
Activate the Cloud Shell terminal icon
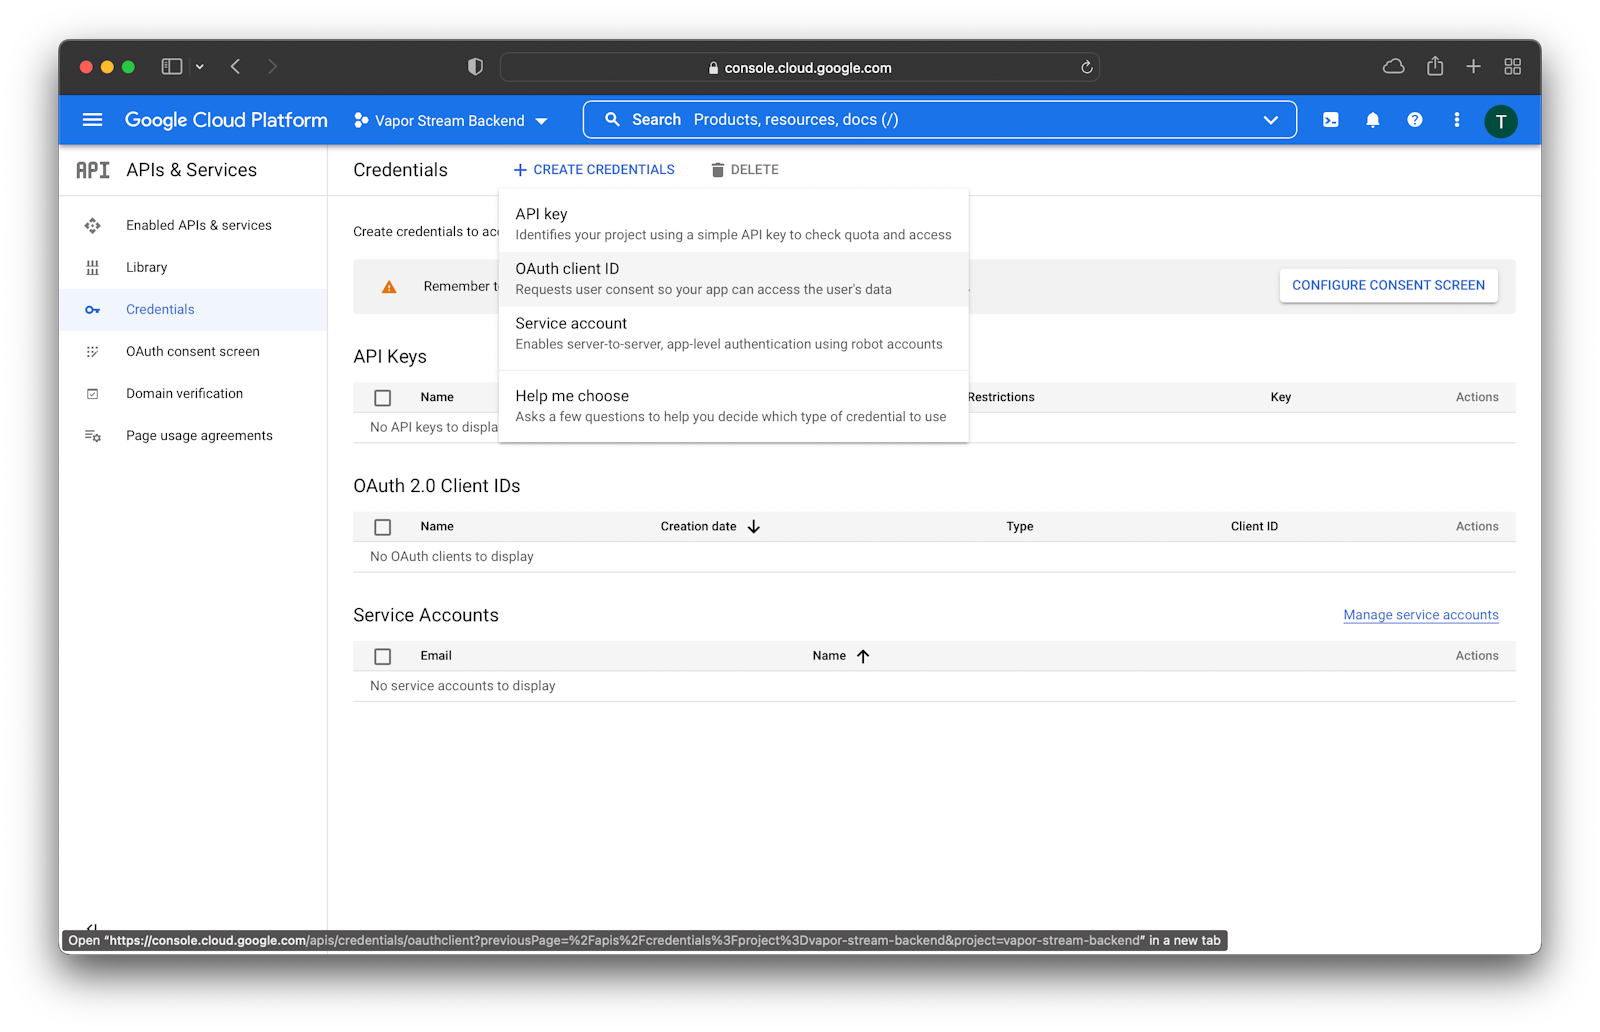click(1330, 119)
